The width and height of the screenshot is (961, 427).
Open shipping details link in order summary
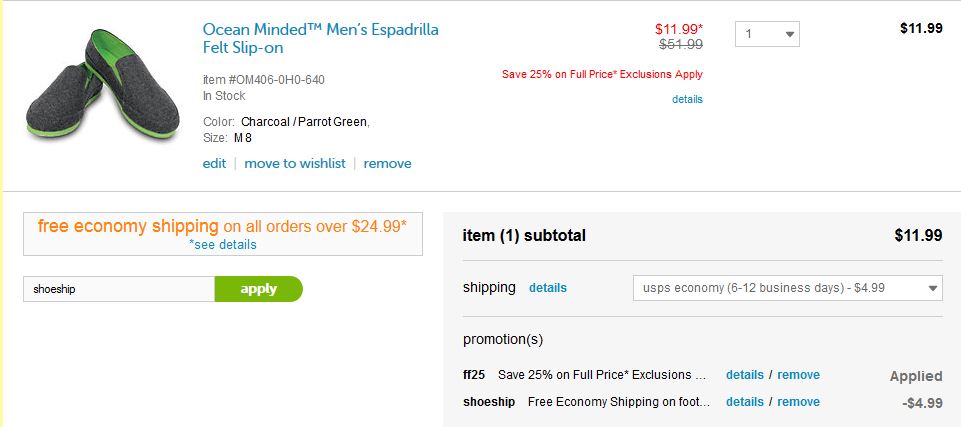point(547,288)
